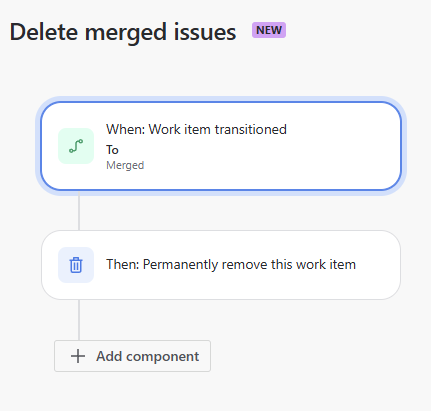
Task: Click the green transition trigger icon
Action: tap(76, 146)
